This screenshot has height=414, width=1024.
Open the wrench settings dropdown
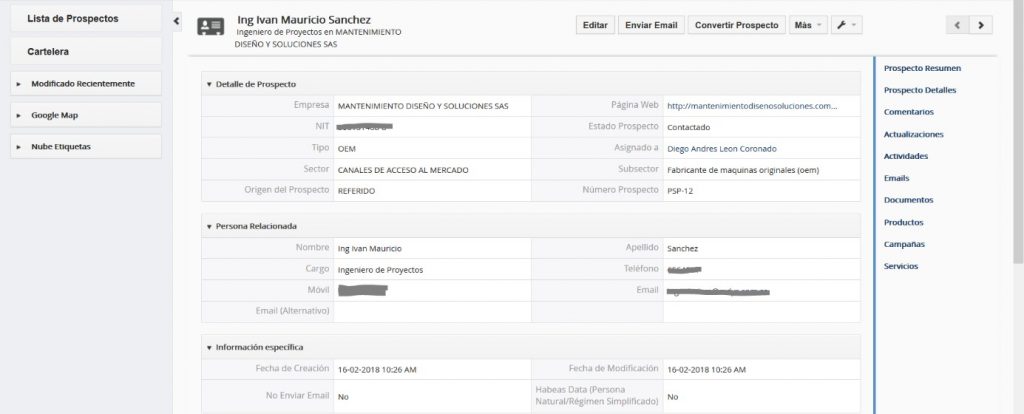point(847,25)
